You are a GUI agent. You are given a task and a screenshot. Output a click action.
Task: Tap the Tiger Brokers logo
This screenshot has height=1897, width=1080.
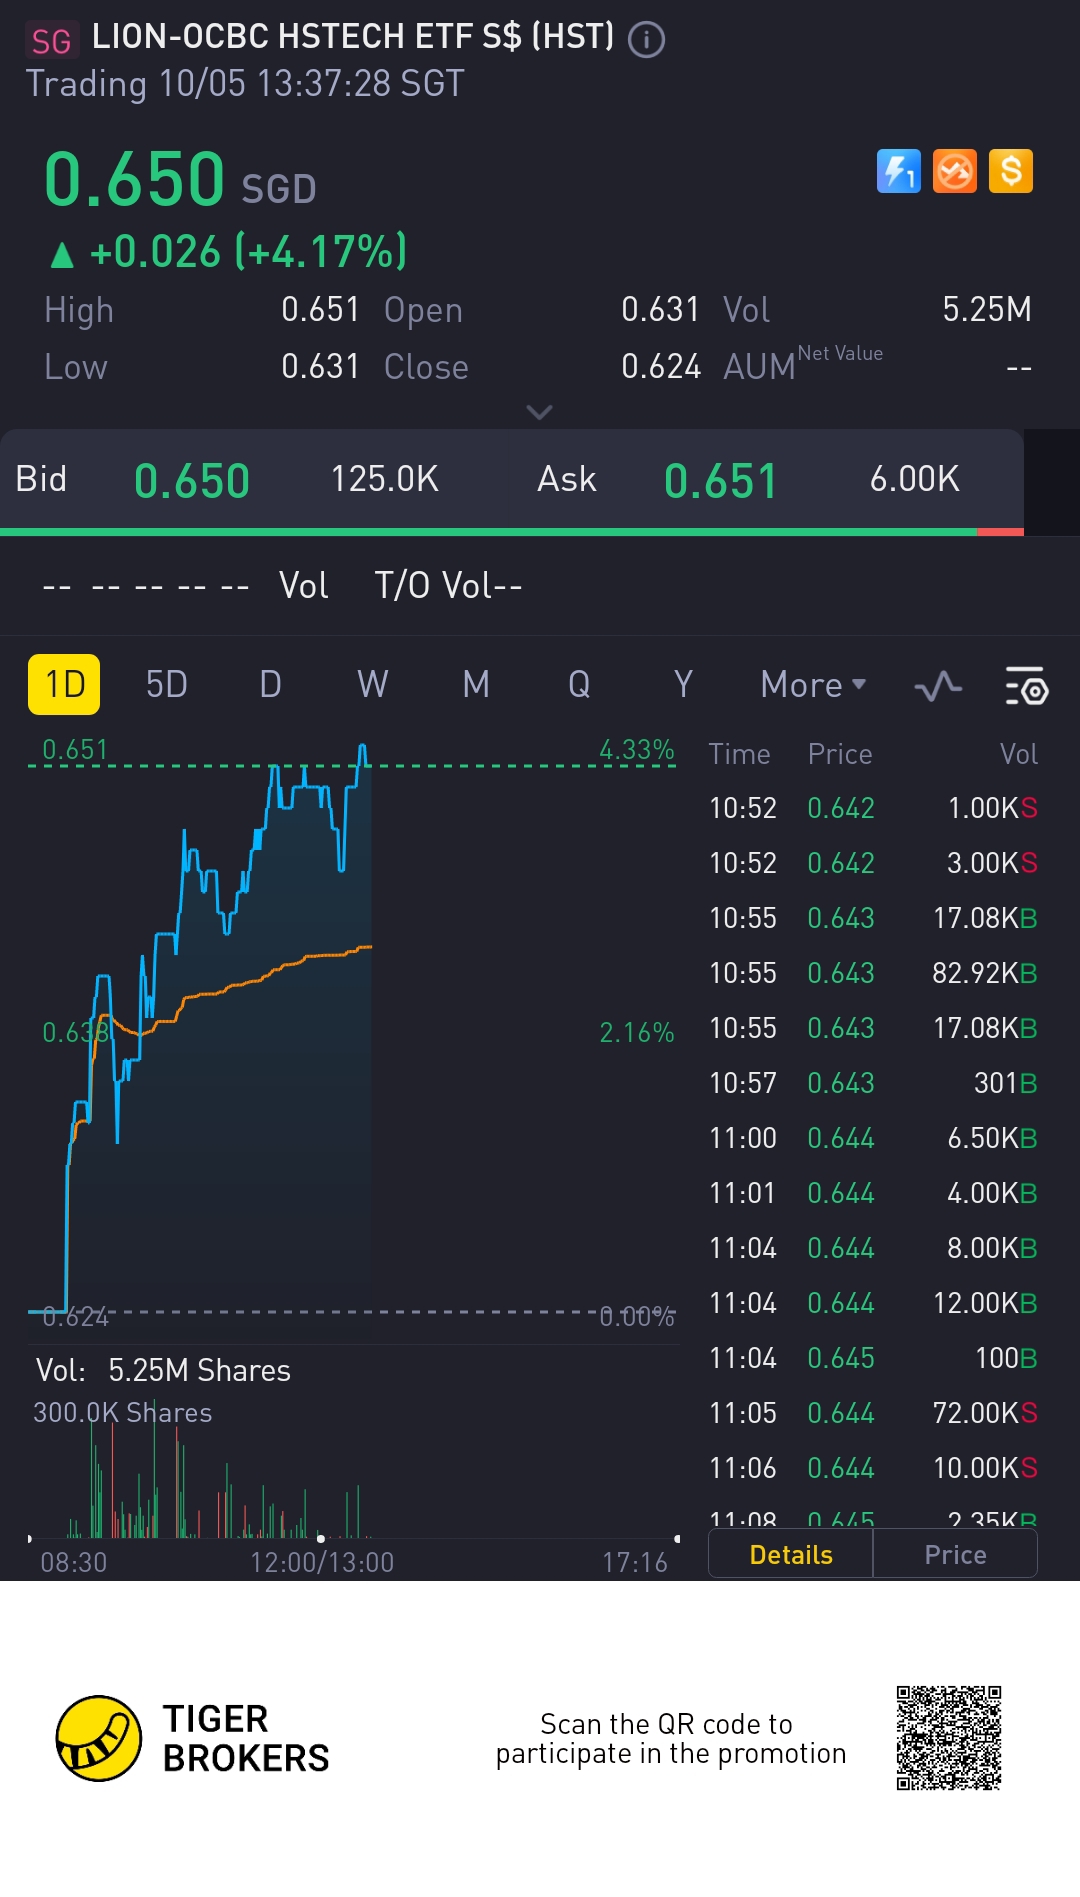click(x=192, y=1738)
